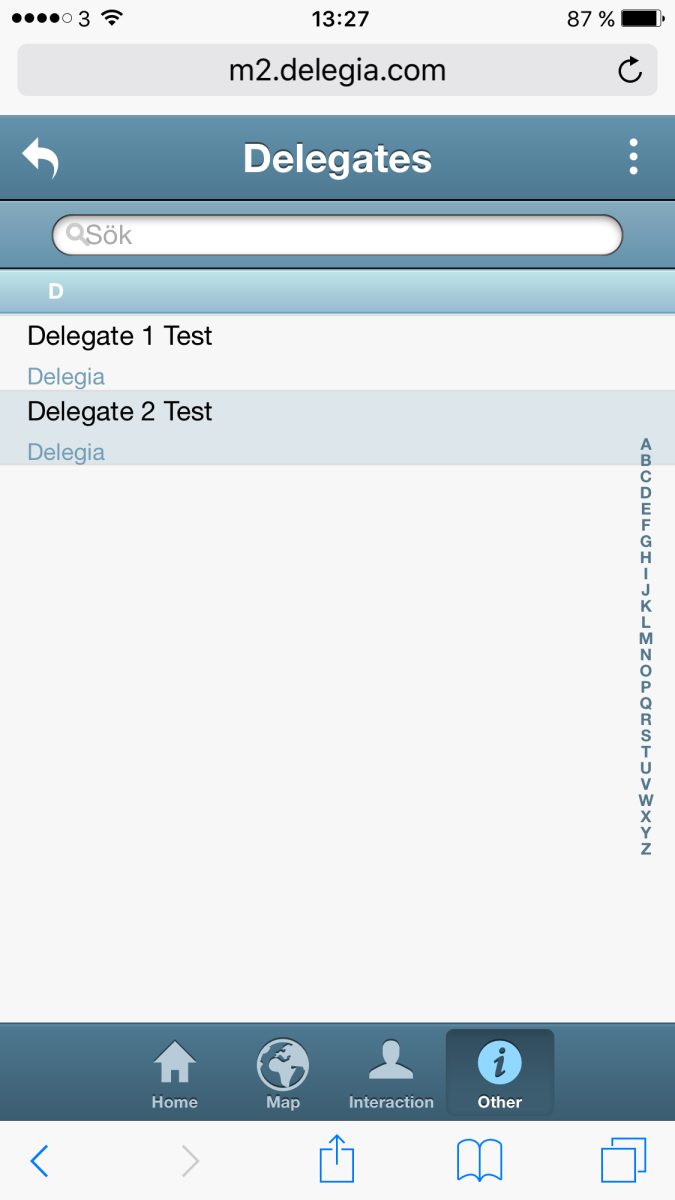Switch to the Home tab

click(175, 1074)
